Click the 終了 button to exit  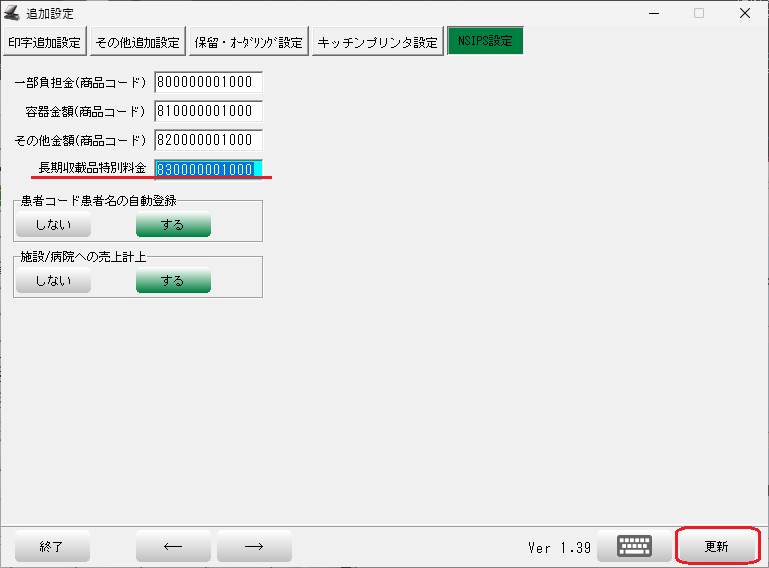tap(52, 546)
